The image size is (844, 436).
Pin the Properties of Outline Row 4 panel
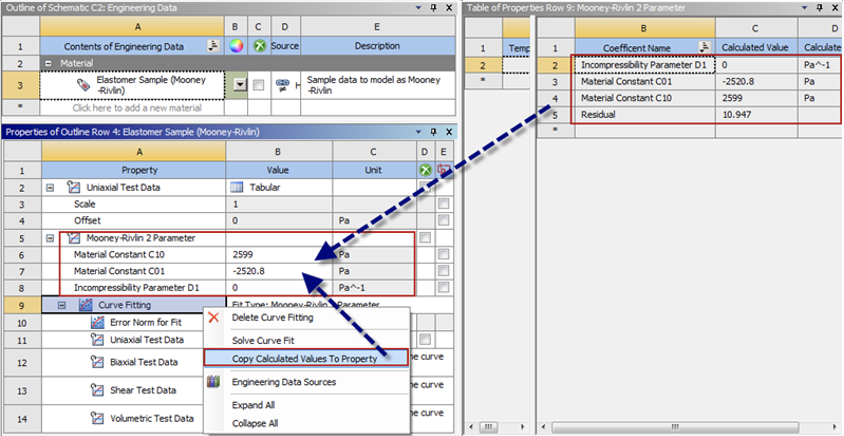[434, 132]
